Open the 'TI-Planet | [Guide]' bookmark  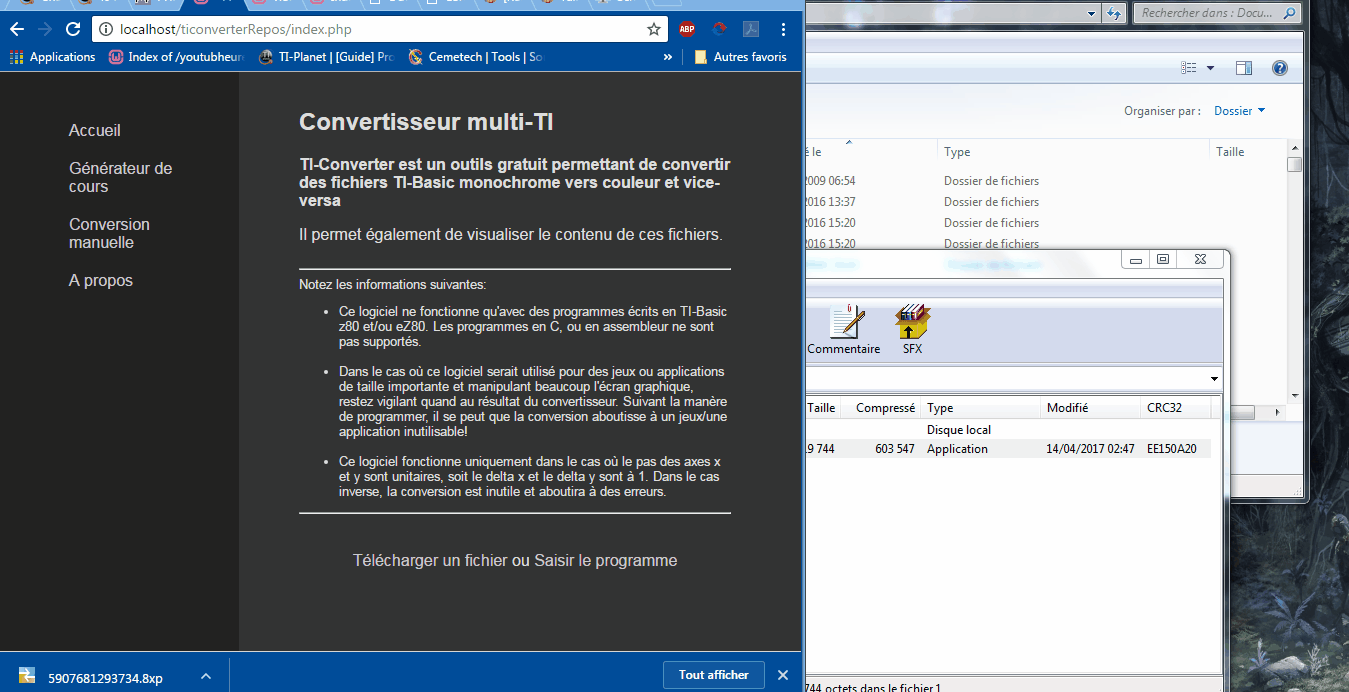pos(326,57)
